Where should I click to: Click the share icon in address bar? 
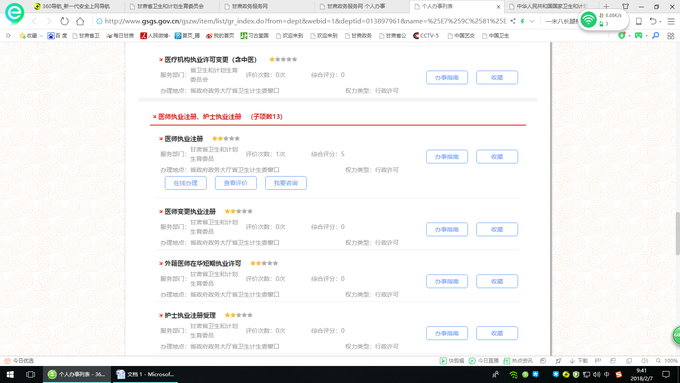[x=513, y=21]
